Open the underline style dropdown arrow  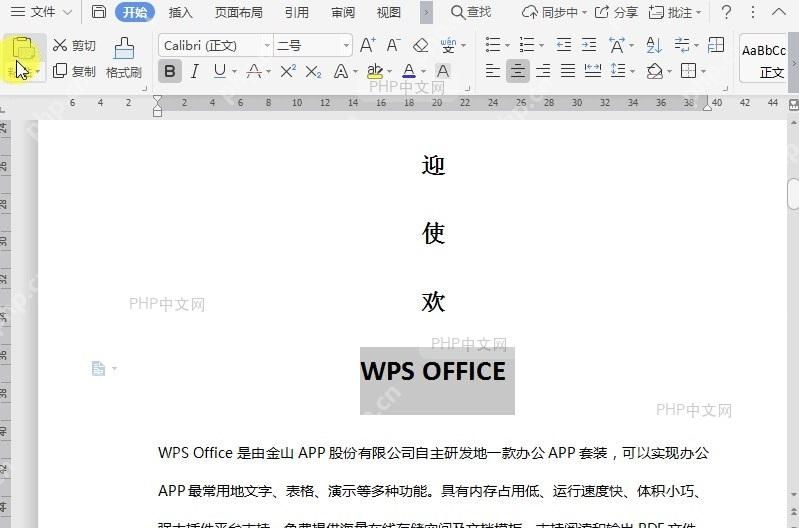[234, 72]
